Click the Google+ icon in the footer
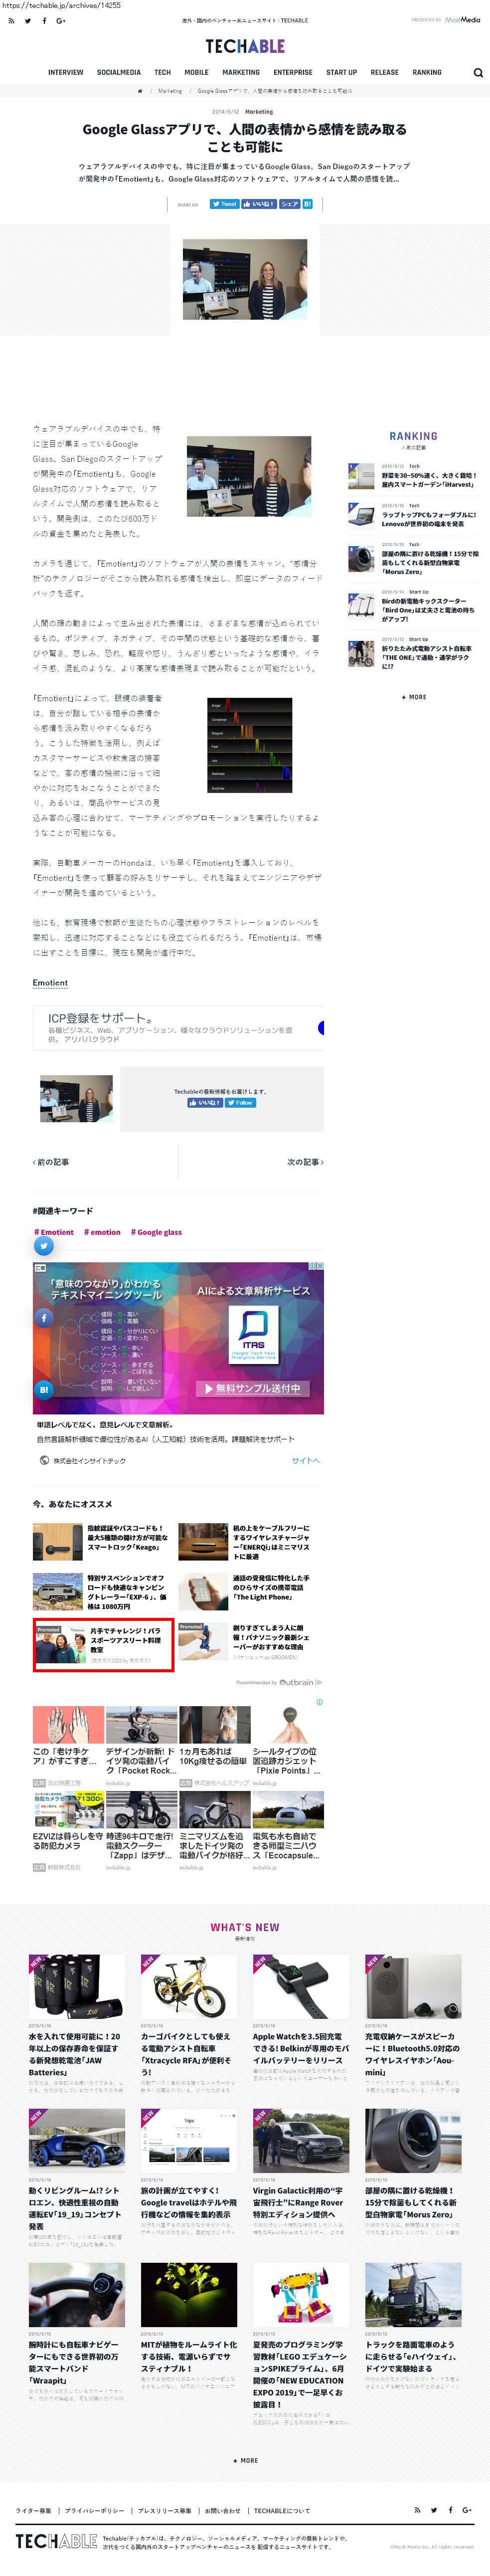This screenshot has width=490, height=2576. (x=467, y=2510)
